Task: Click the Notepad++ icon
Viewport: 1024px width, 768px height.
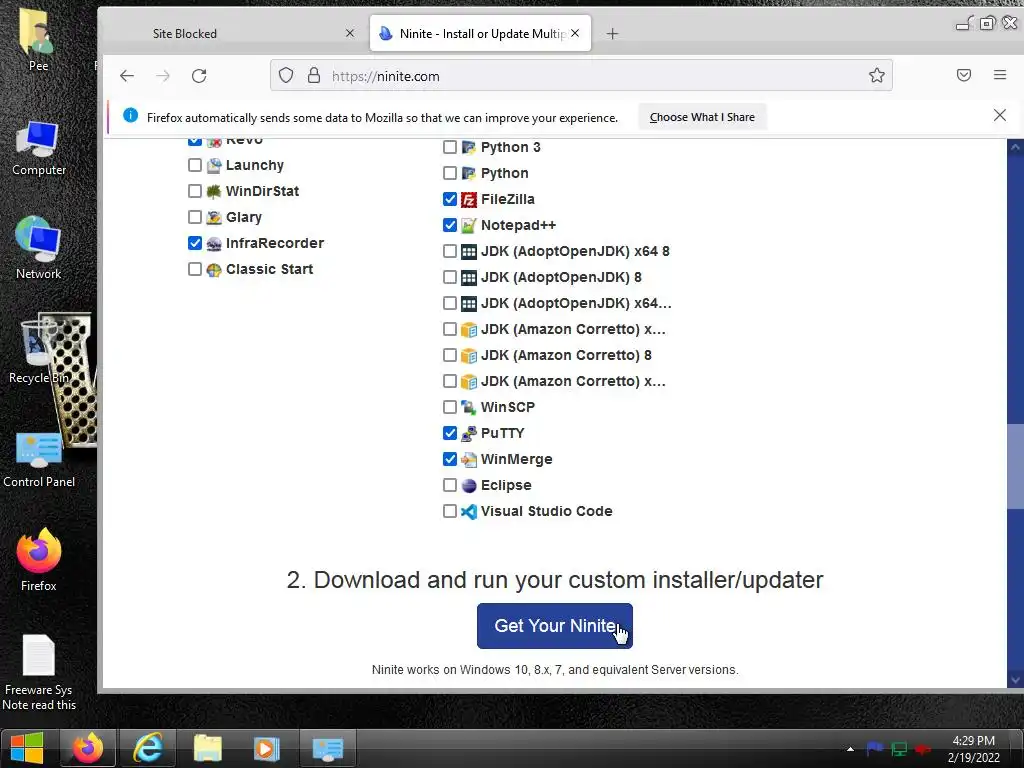Action: [468, 226]
